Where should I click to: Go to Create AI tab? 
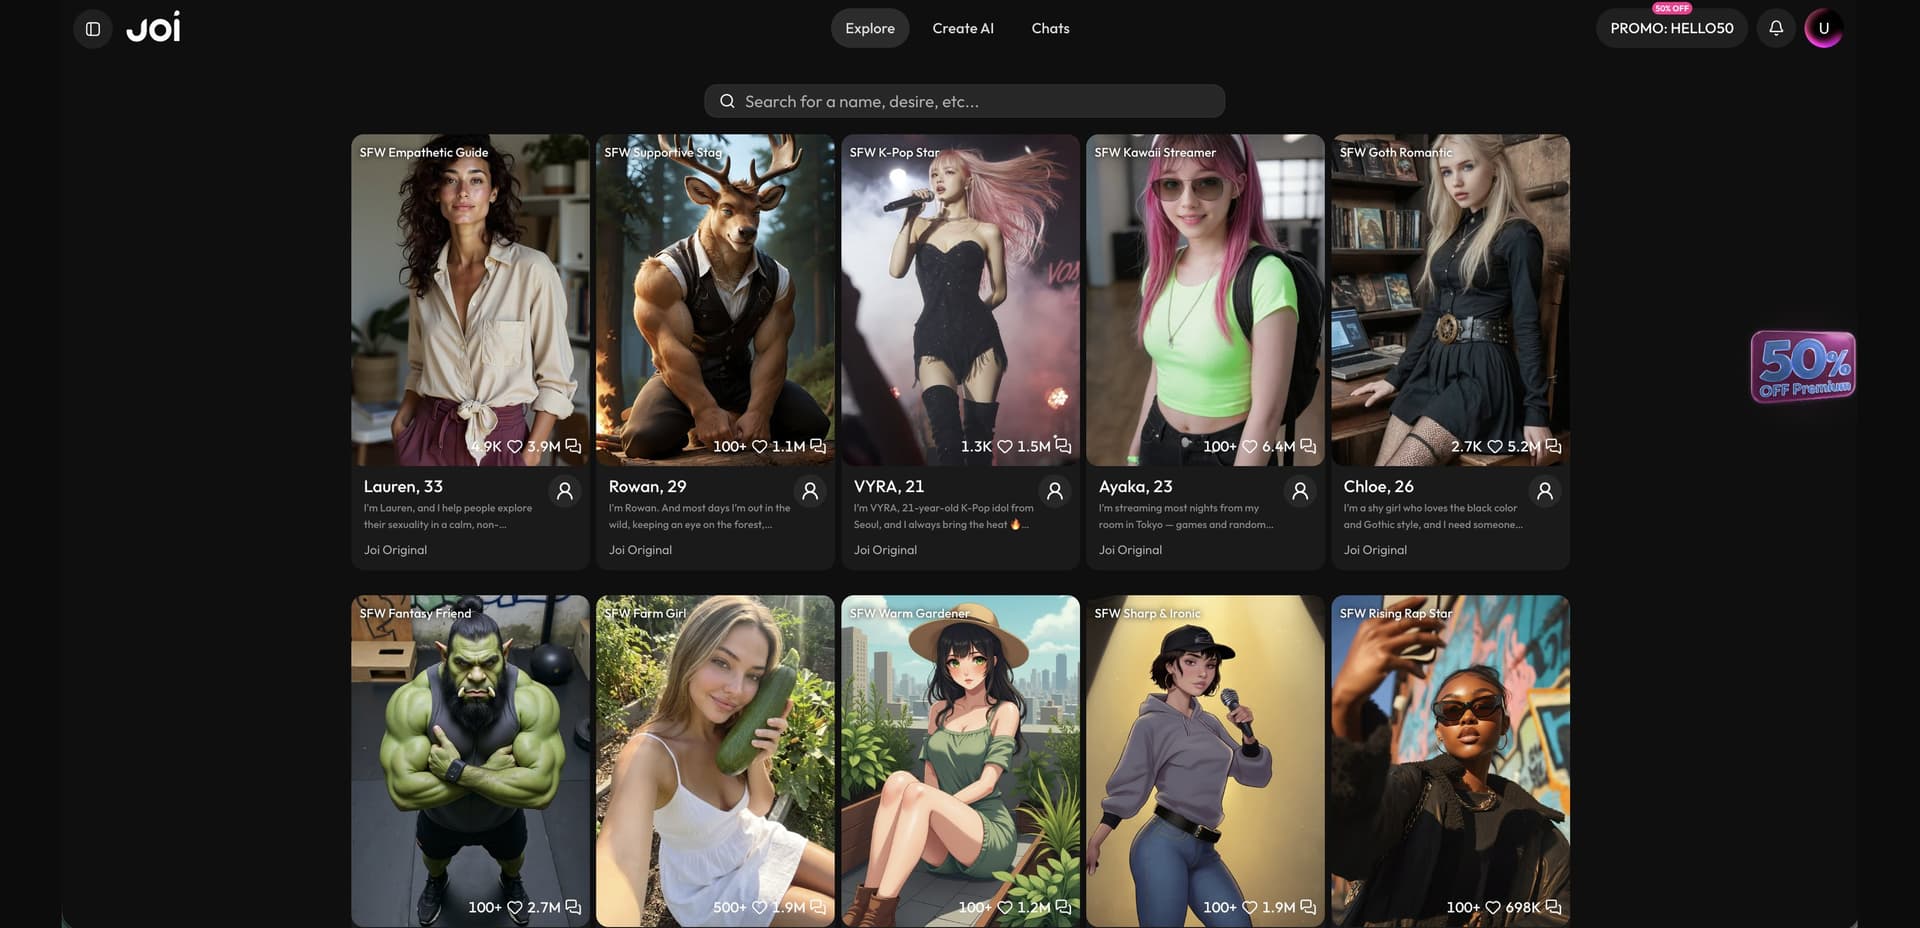click(x=963, y=28)
